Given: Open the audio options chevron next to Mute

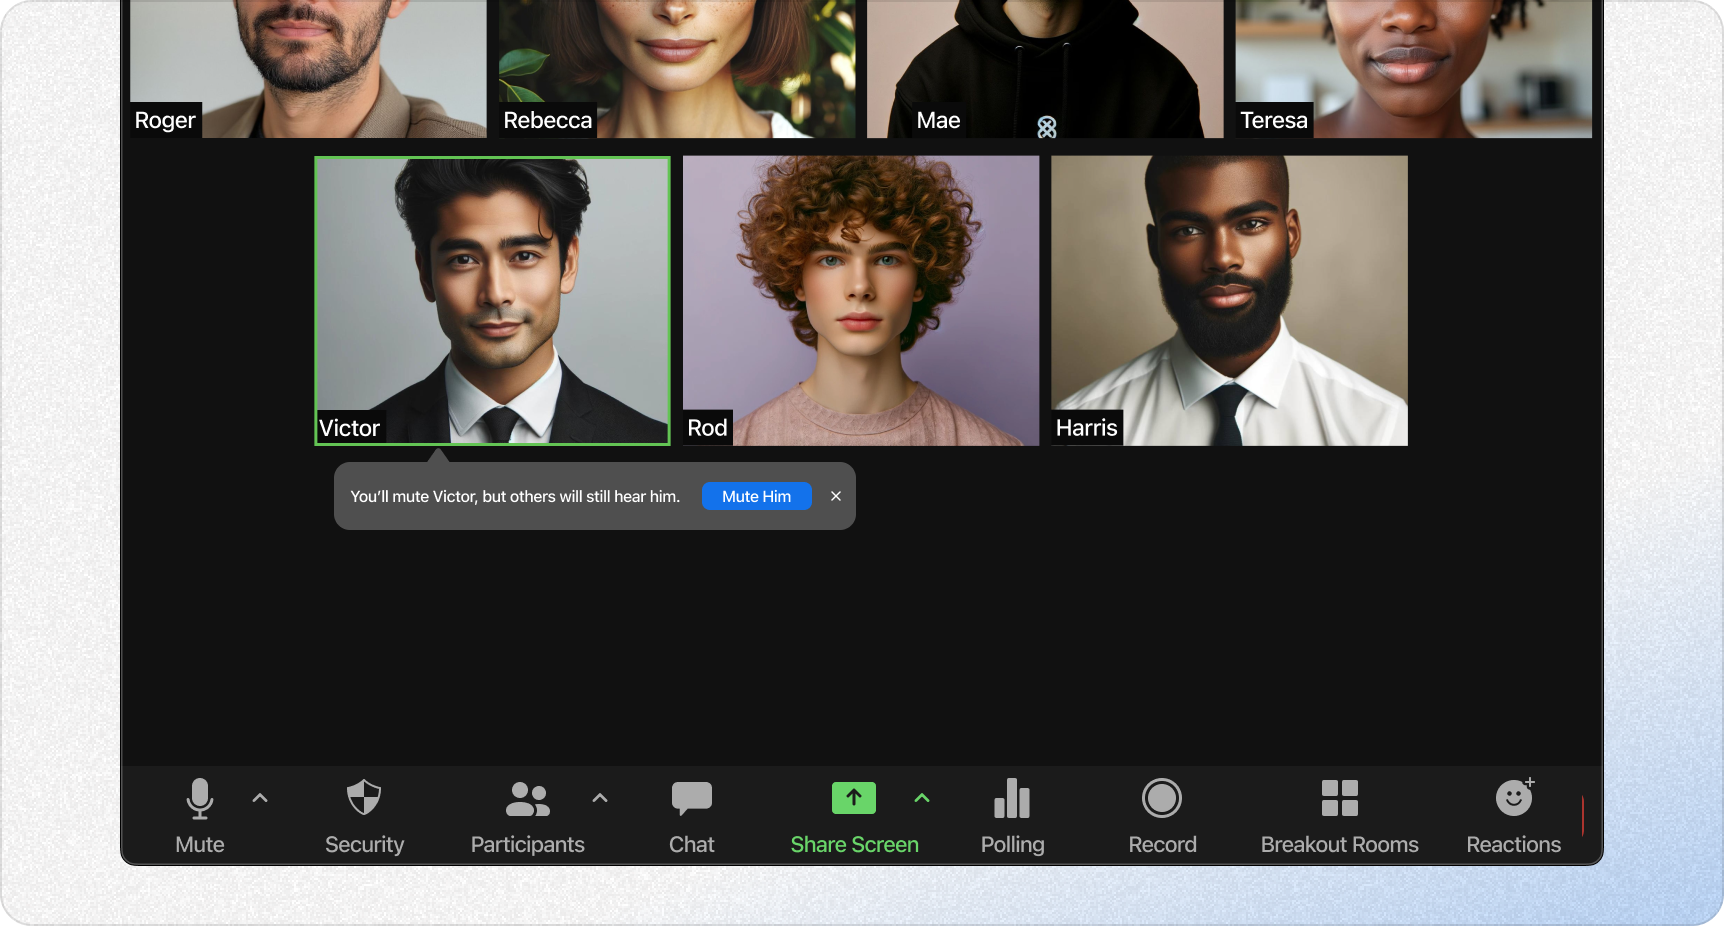Looking at the screenshot, I should (260, 798).
